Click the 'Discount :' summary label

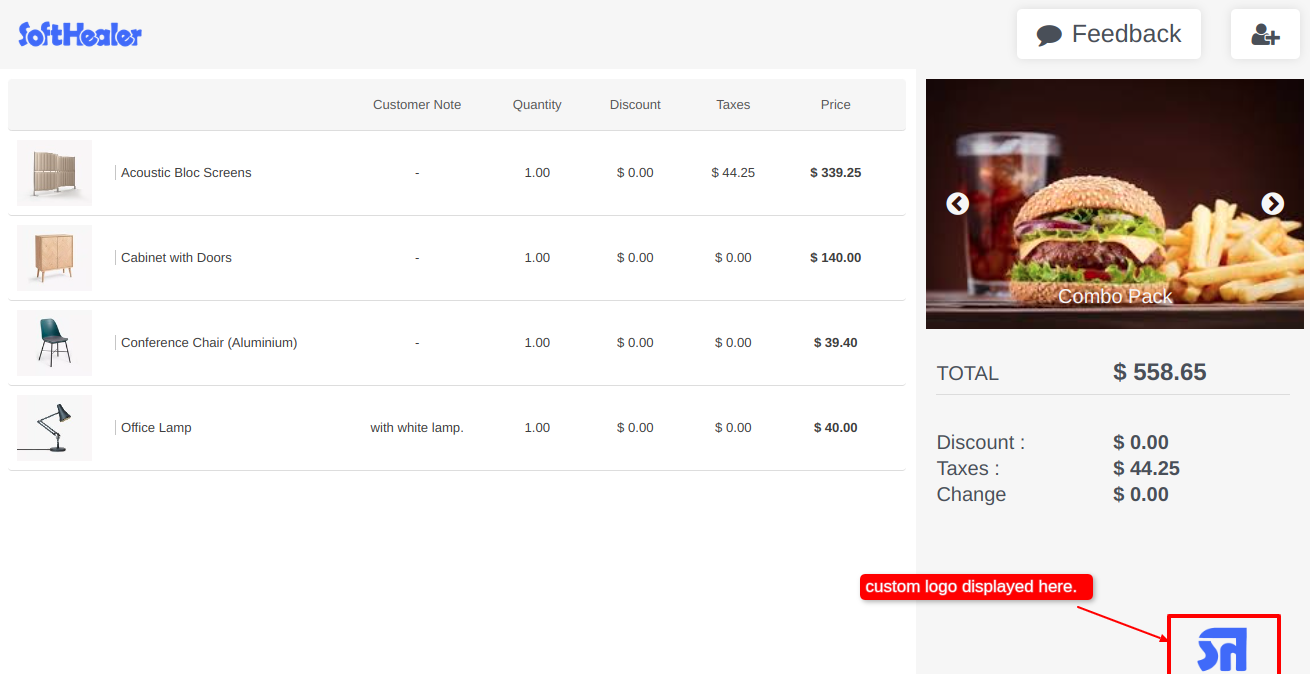[981, 443]
